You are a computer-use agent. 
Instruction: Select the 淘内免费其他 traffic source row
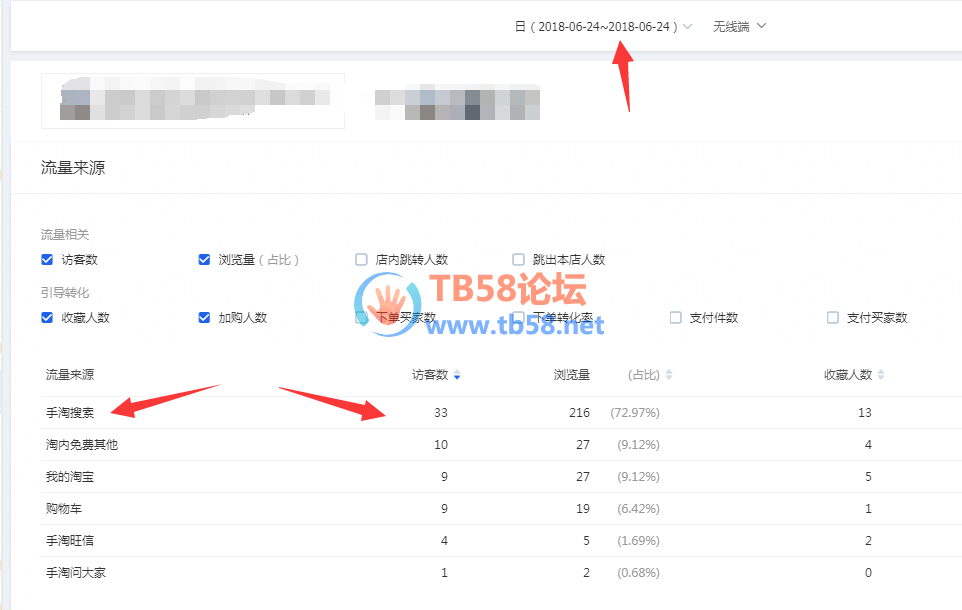(x=82, y=445)
